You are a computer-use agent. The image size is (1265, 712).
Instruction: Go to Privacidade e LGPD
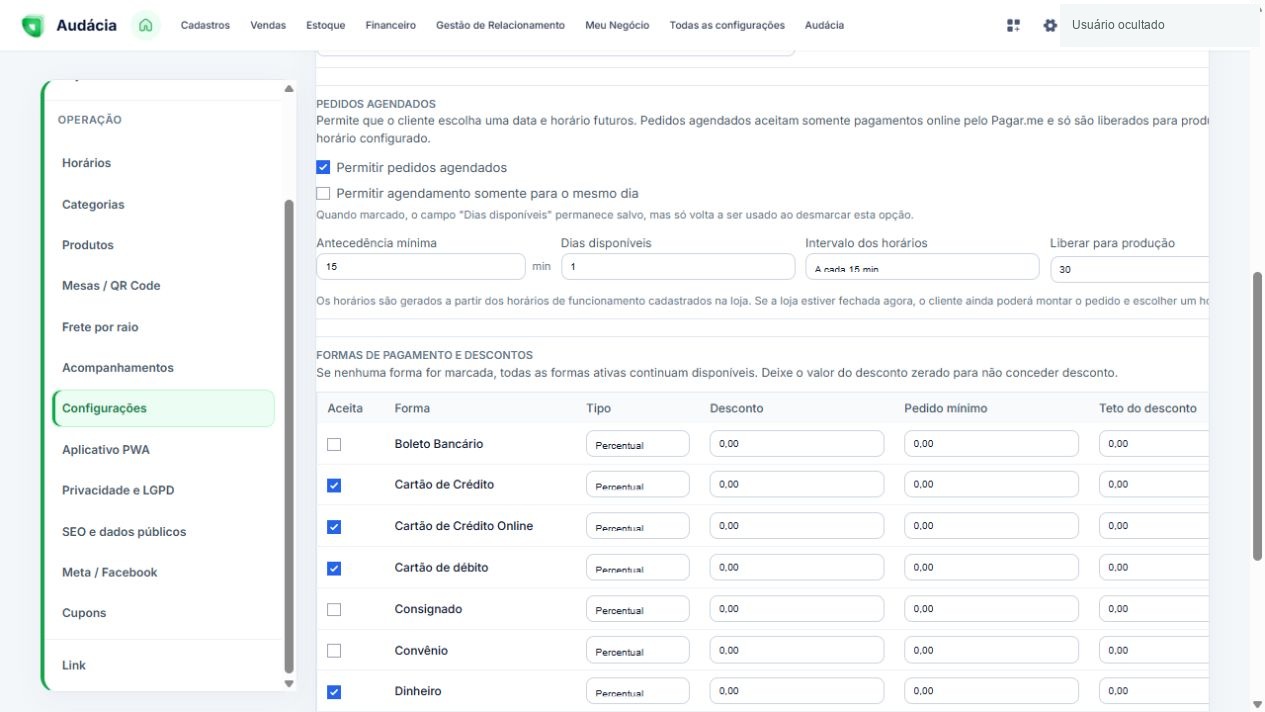click(x=163, y=491)
